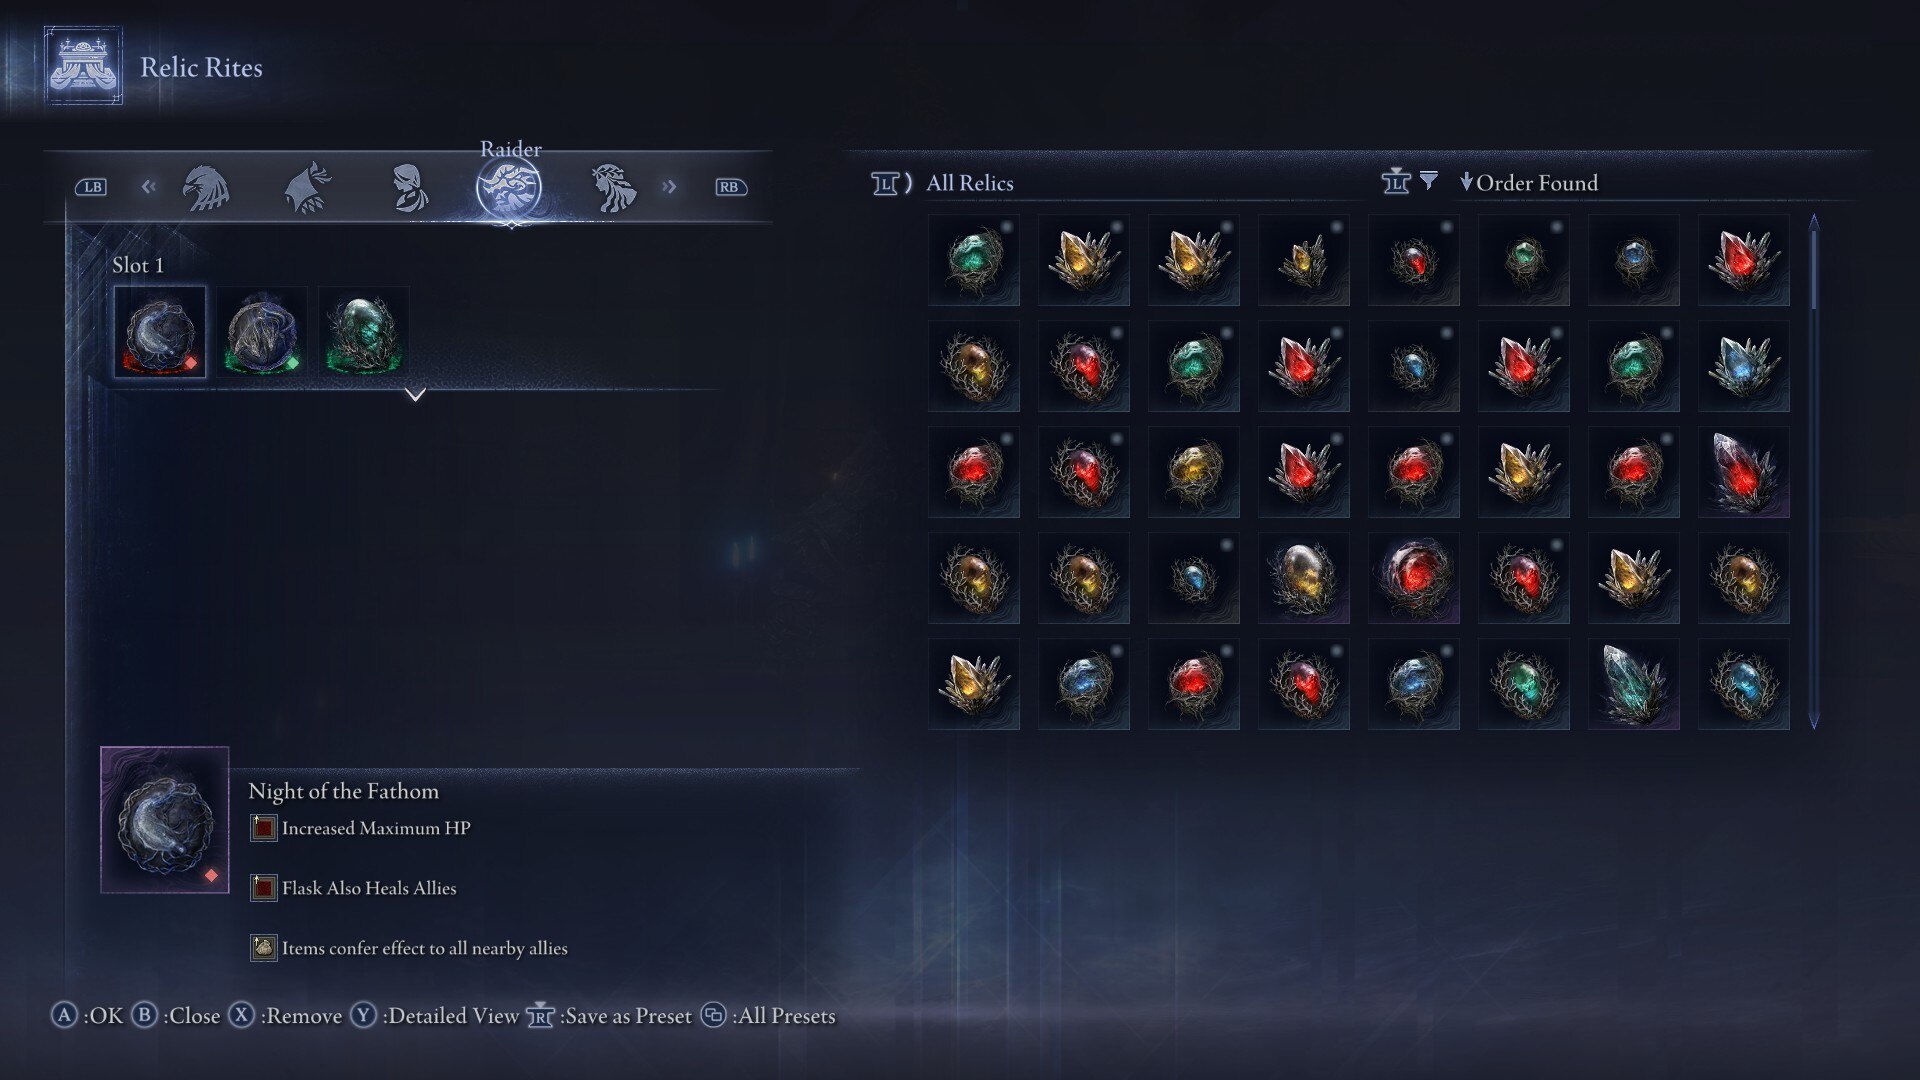Click the filter funnel icon
Image resolution: width=1920 pixels, height=1080 pixels.
coord(1429,180)
